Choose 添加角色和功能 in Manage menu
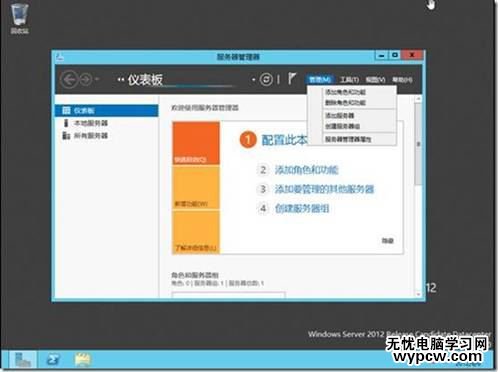This screenshot has width=498, height=372. tap(345, 92)
